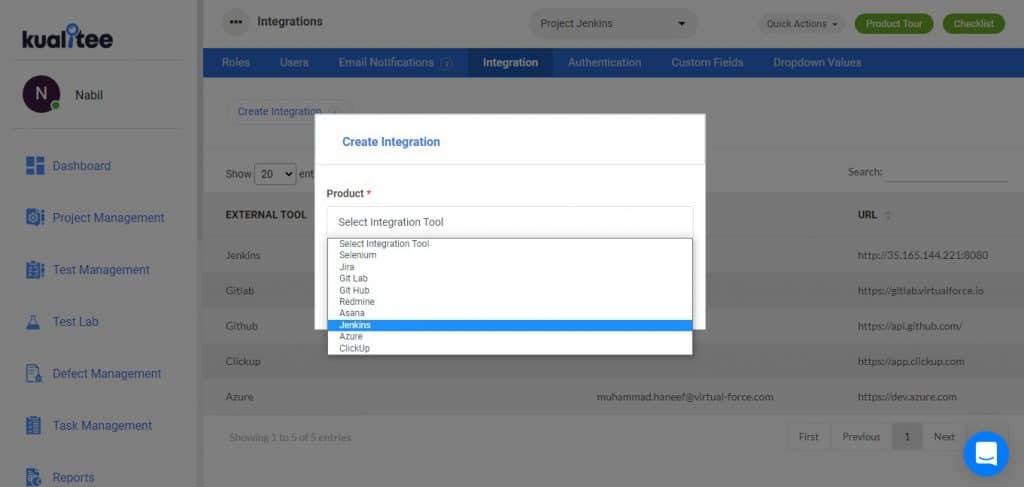Viewport: 1024px width, 487px height.
Task: Open the Show entries count dropdown
Action: point(275,174)
